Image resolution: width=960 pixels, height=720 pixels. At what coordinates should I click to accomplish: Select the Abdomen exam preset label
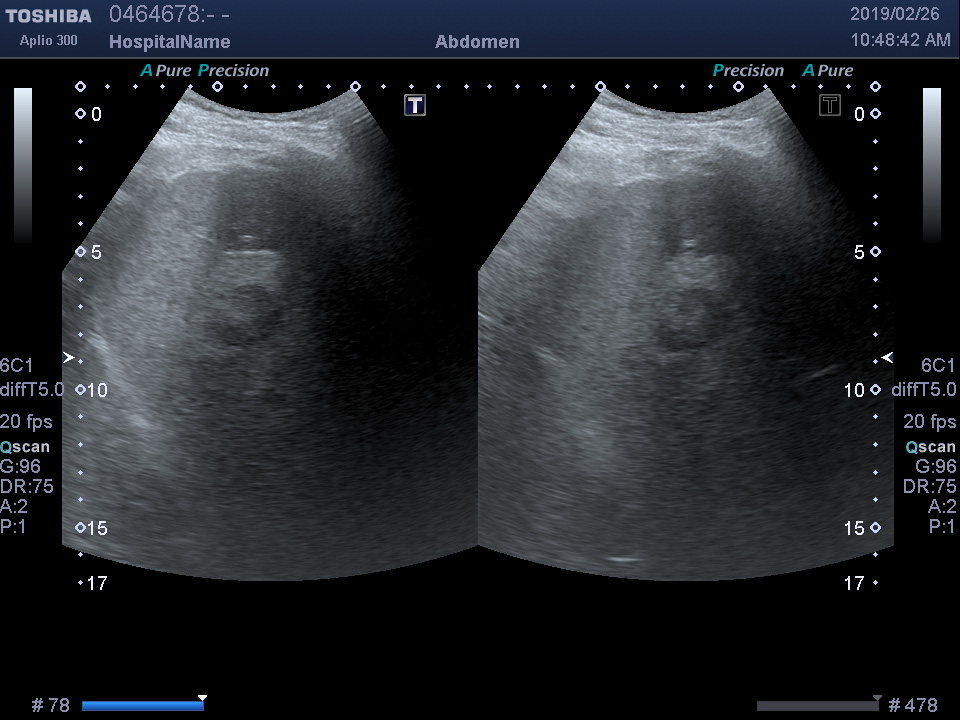click(477, 42)
